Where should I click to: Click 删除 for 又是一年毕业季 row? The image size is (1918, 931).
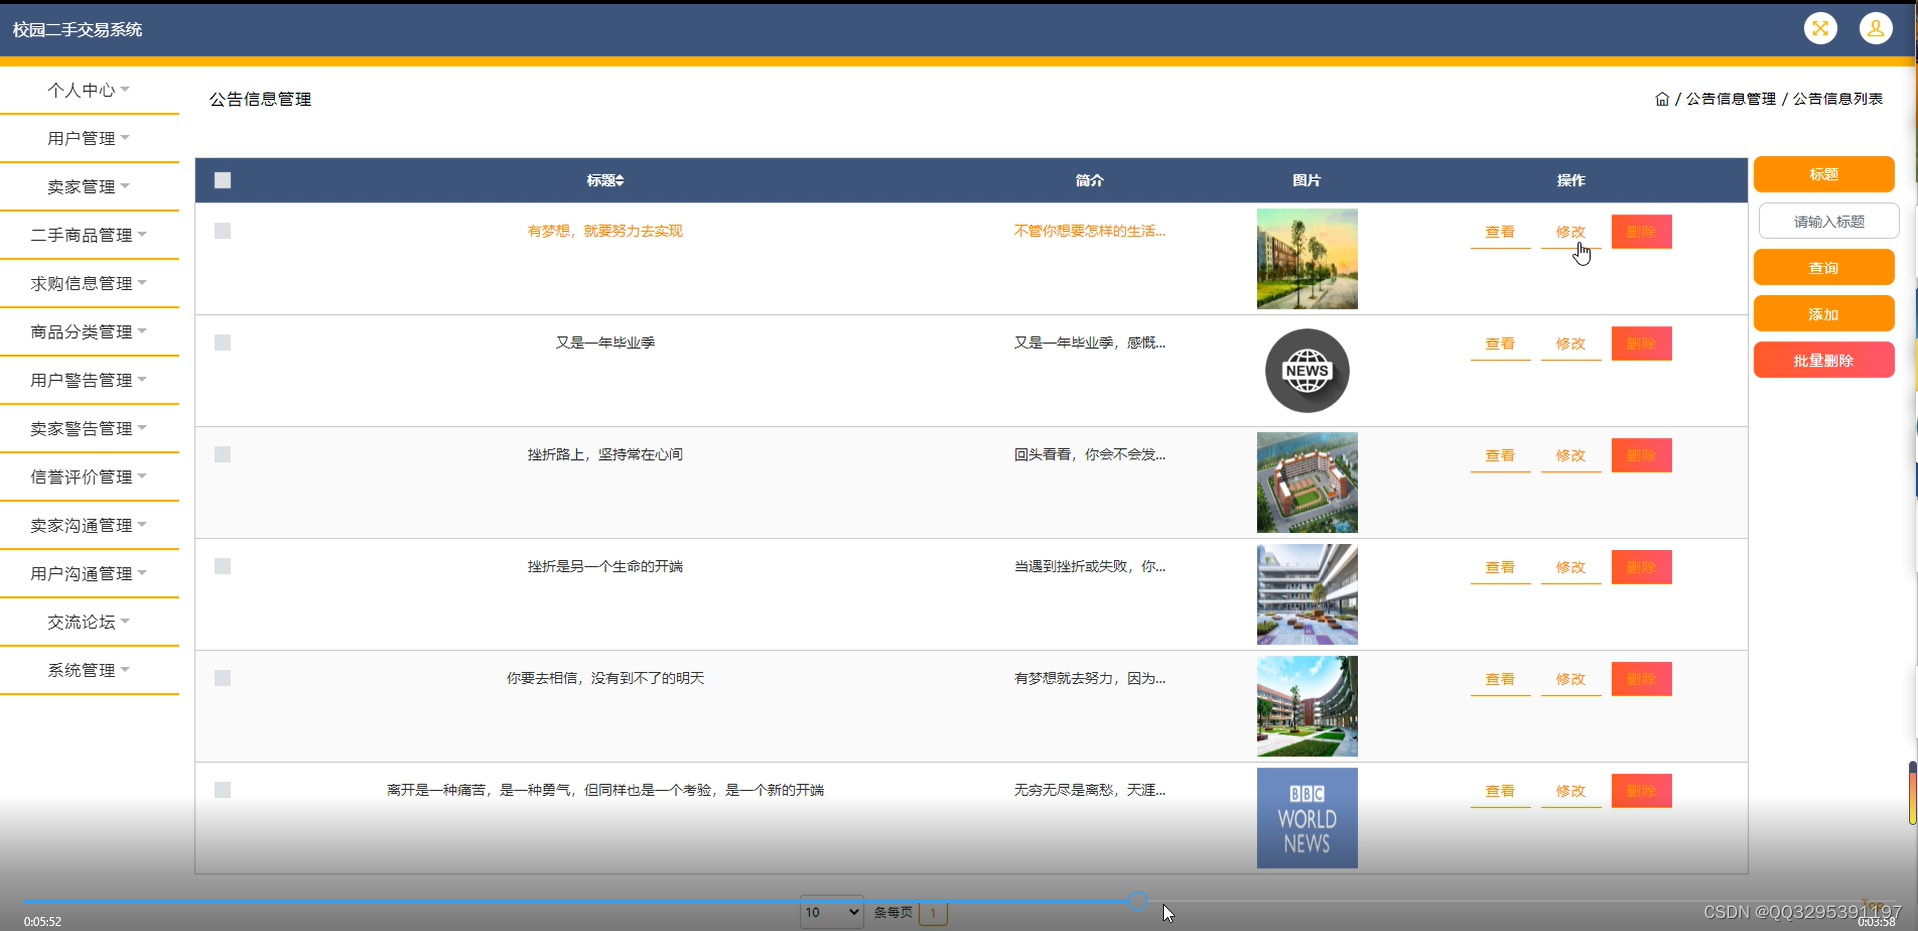1641,344
